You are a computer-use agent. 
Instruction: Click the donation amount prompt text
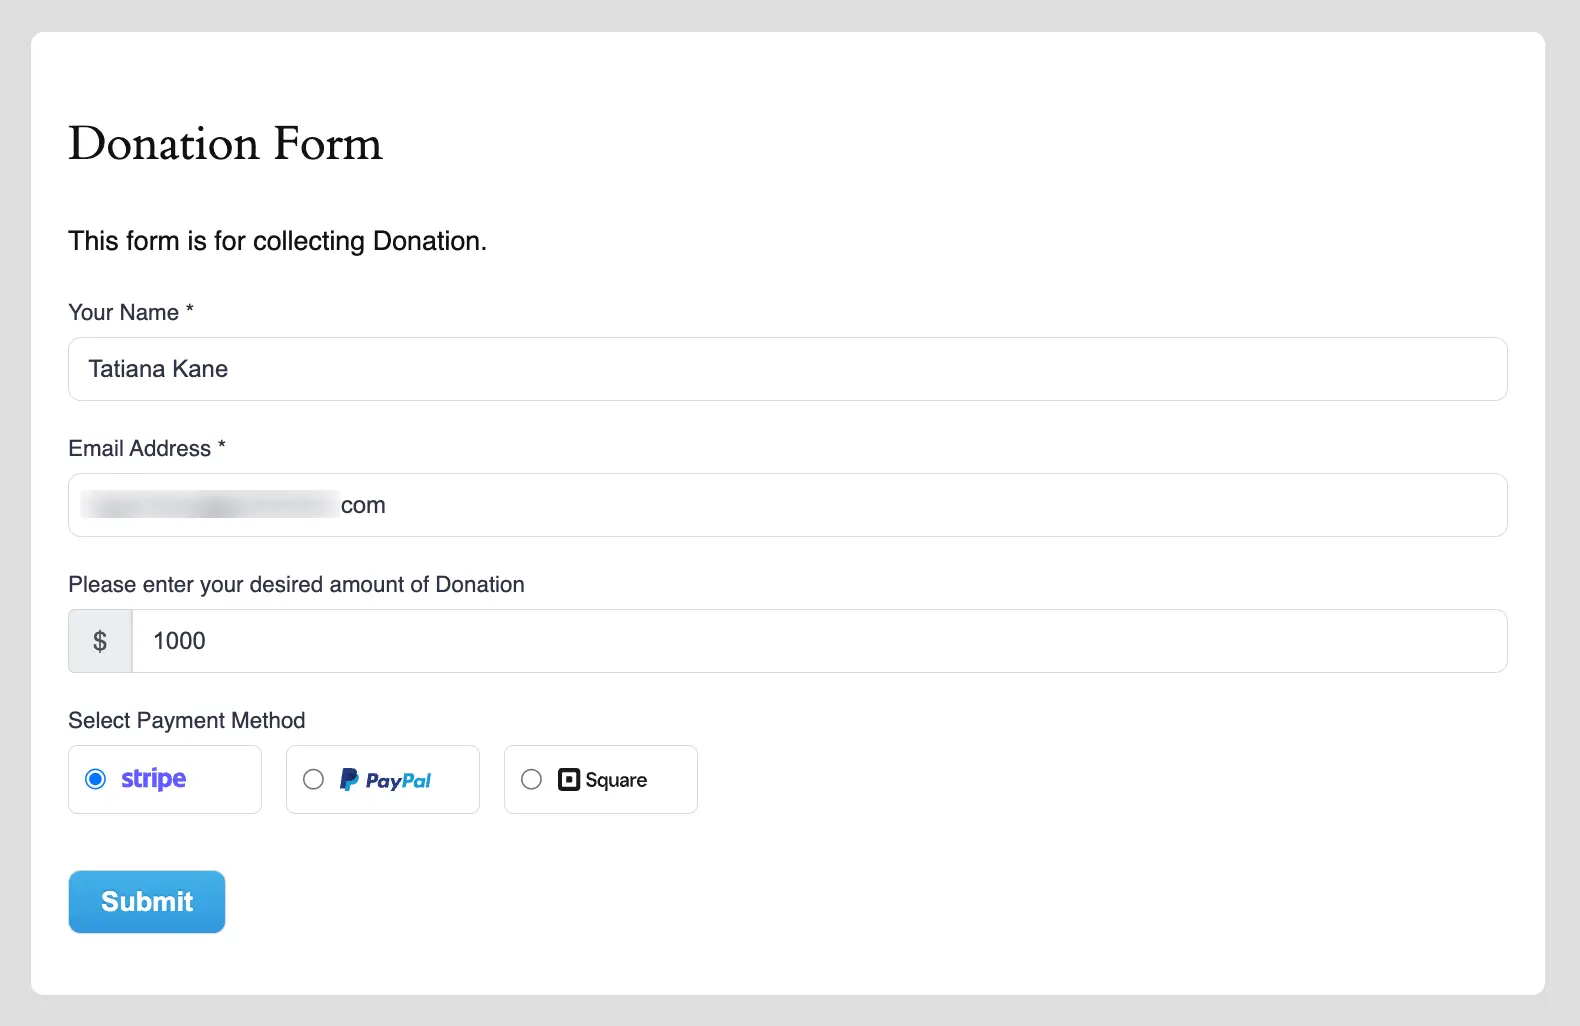(296, 584)
